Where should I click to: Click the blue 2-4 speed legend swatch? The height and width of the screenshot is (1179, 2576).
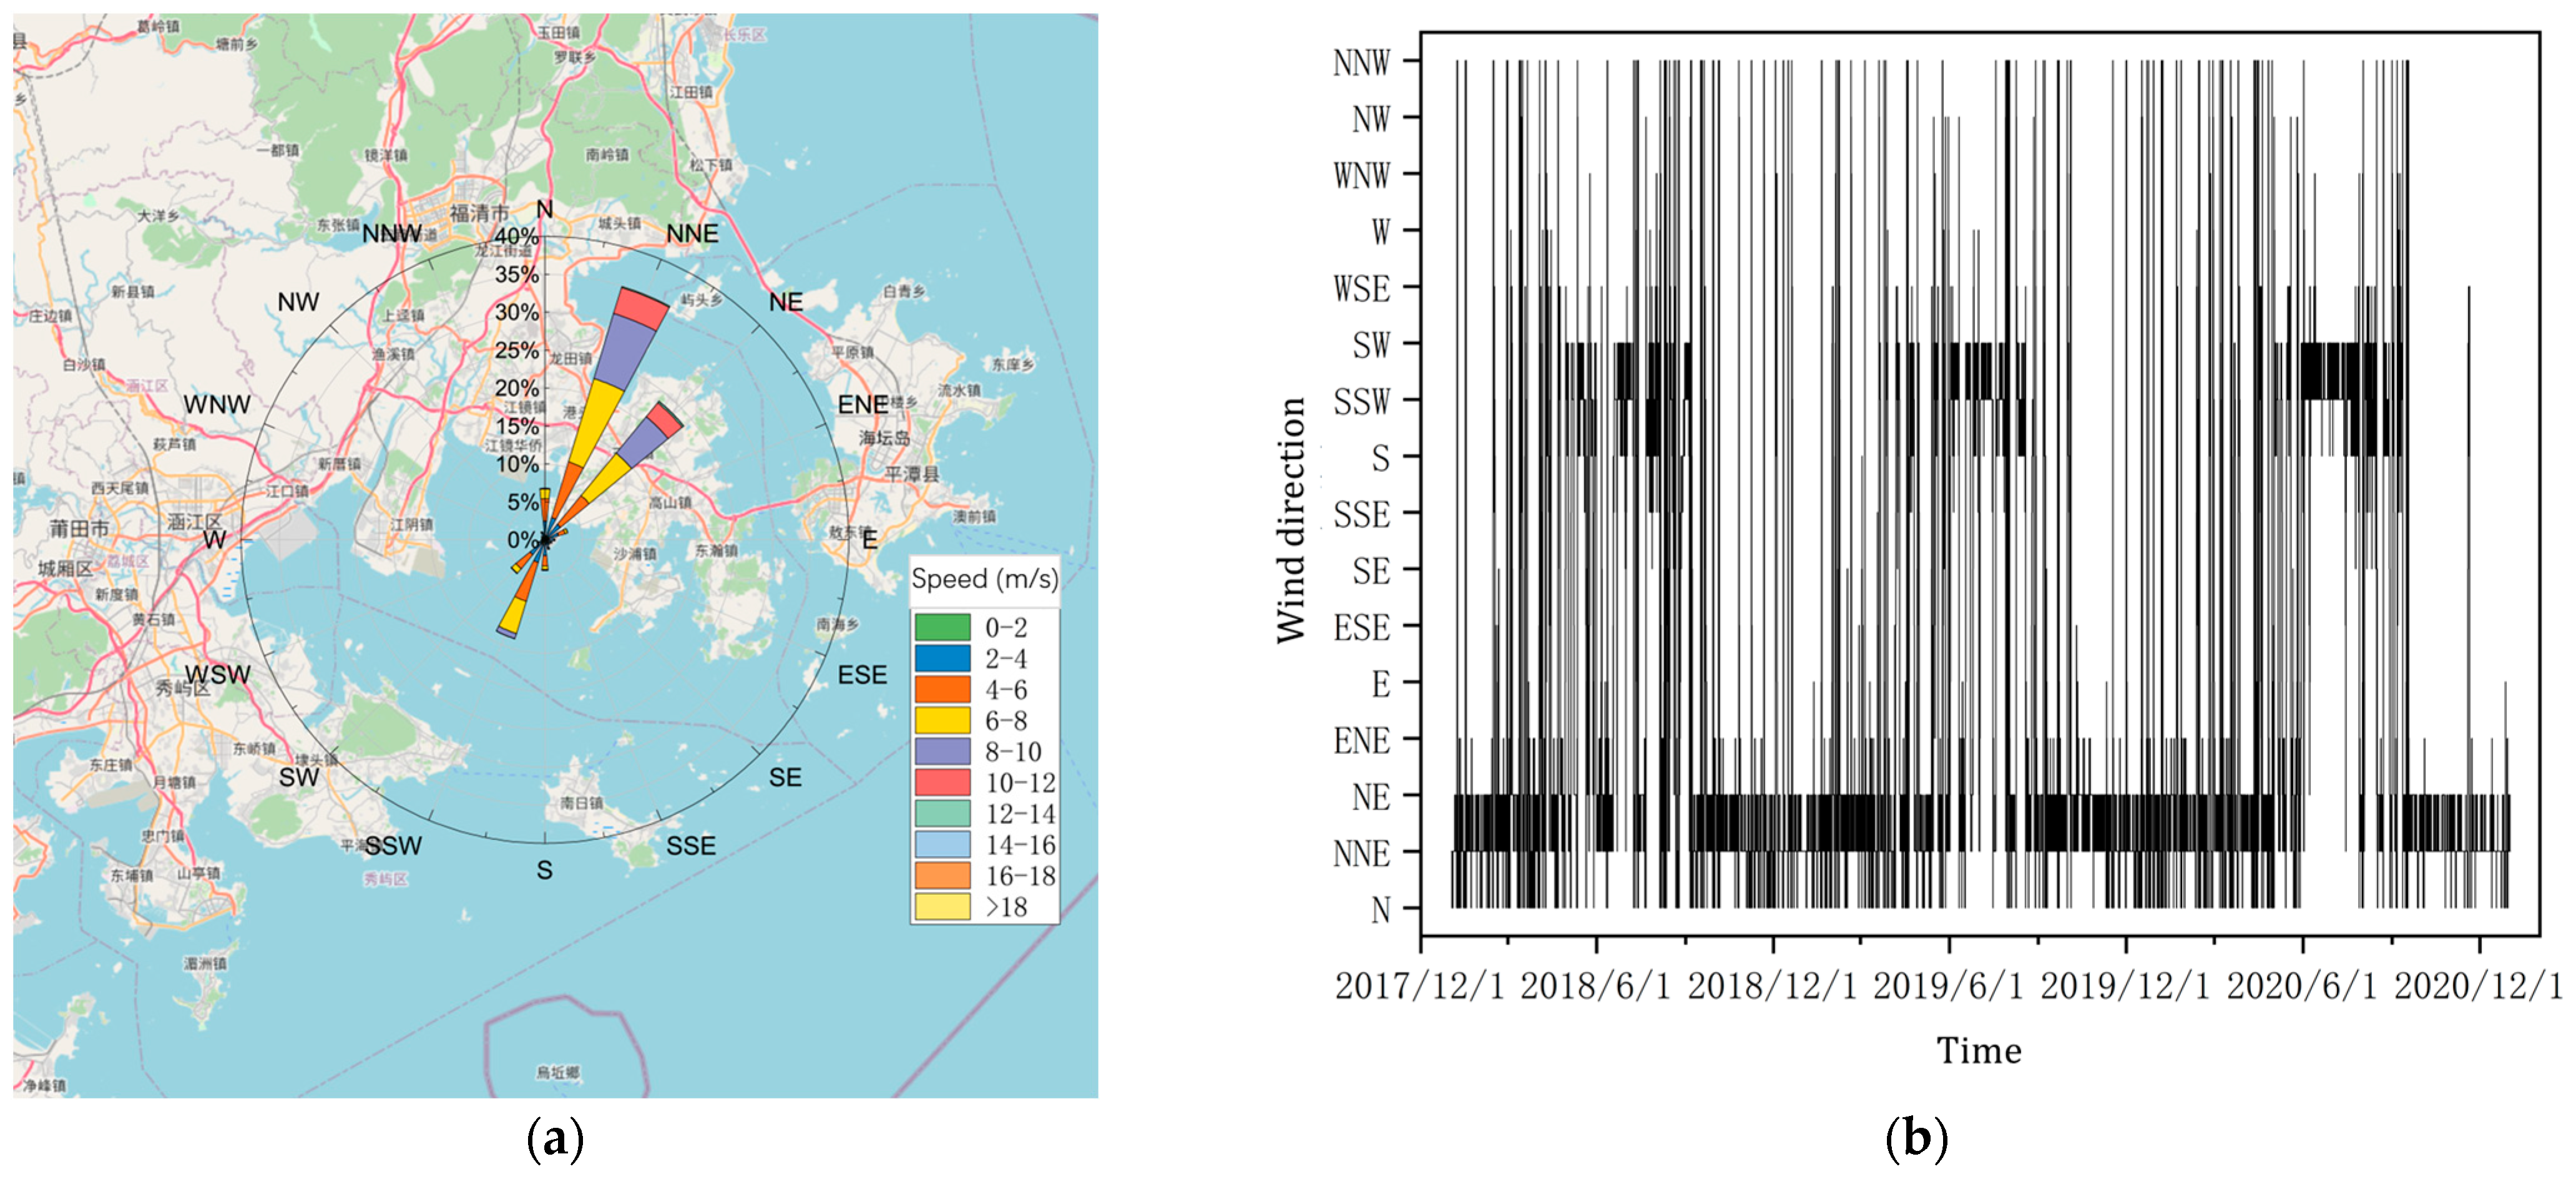point(942,658)
